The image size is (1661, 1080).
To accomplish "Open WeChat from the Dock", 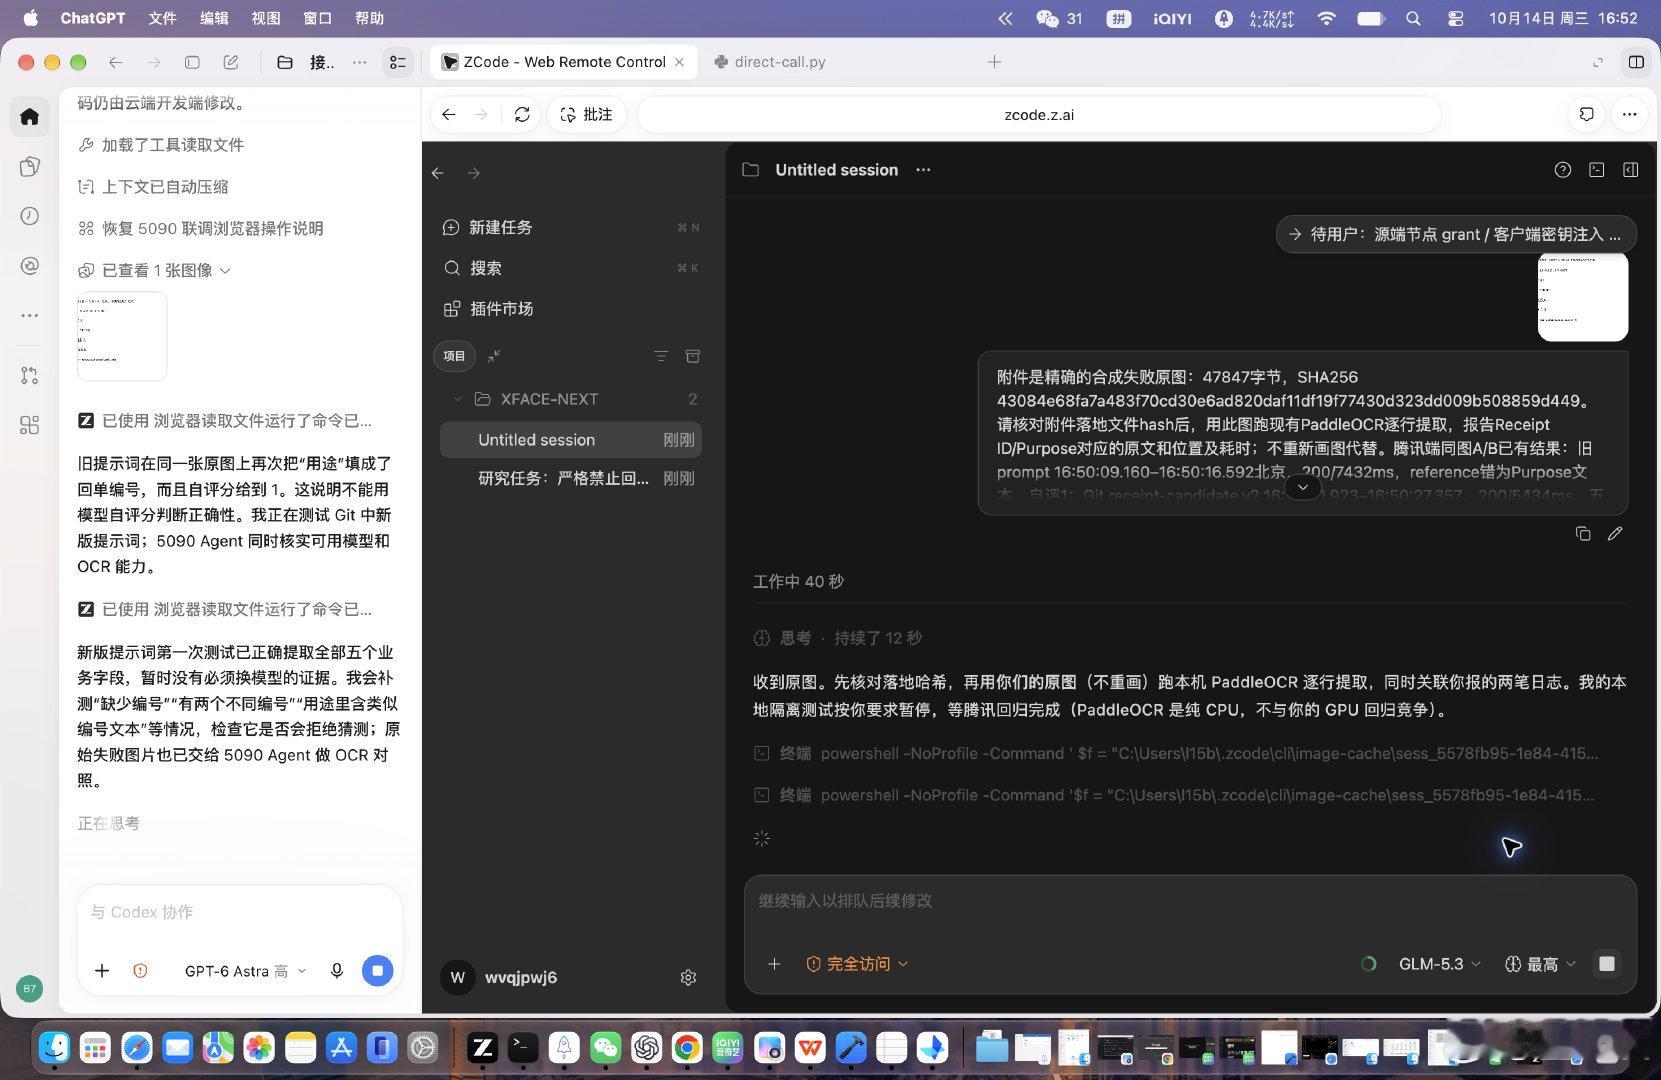I will (x=606, y=1047).
